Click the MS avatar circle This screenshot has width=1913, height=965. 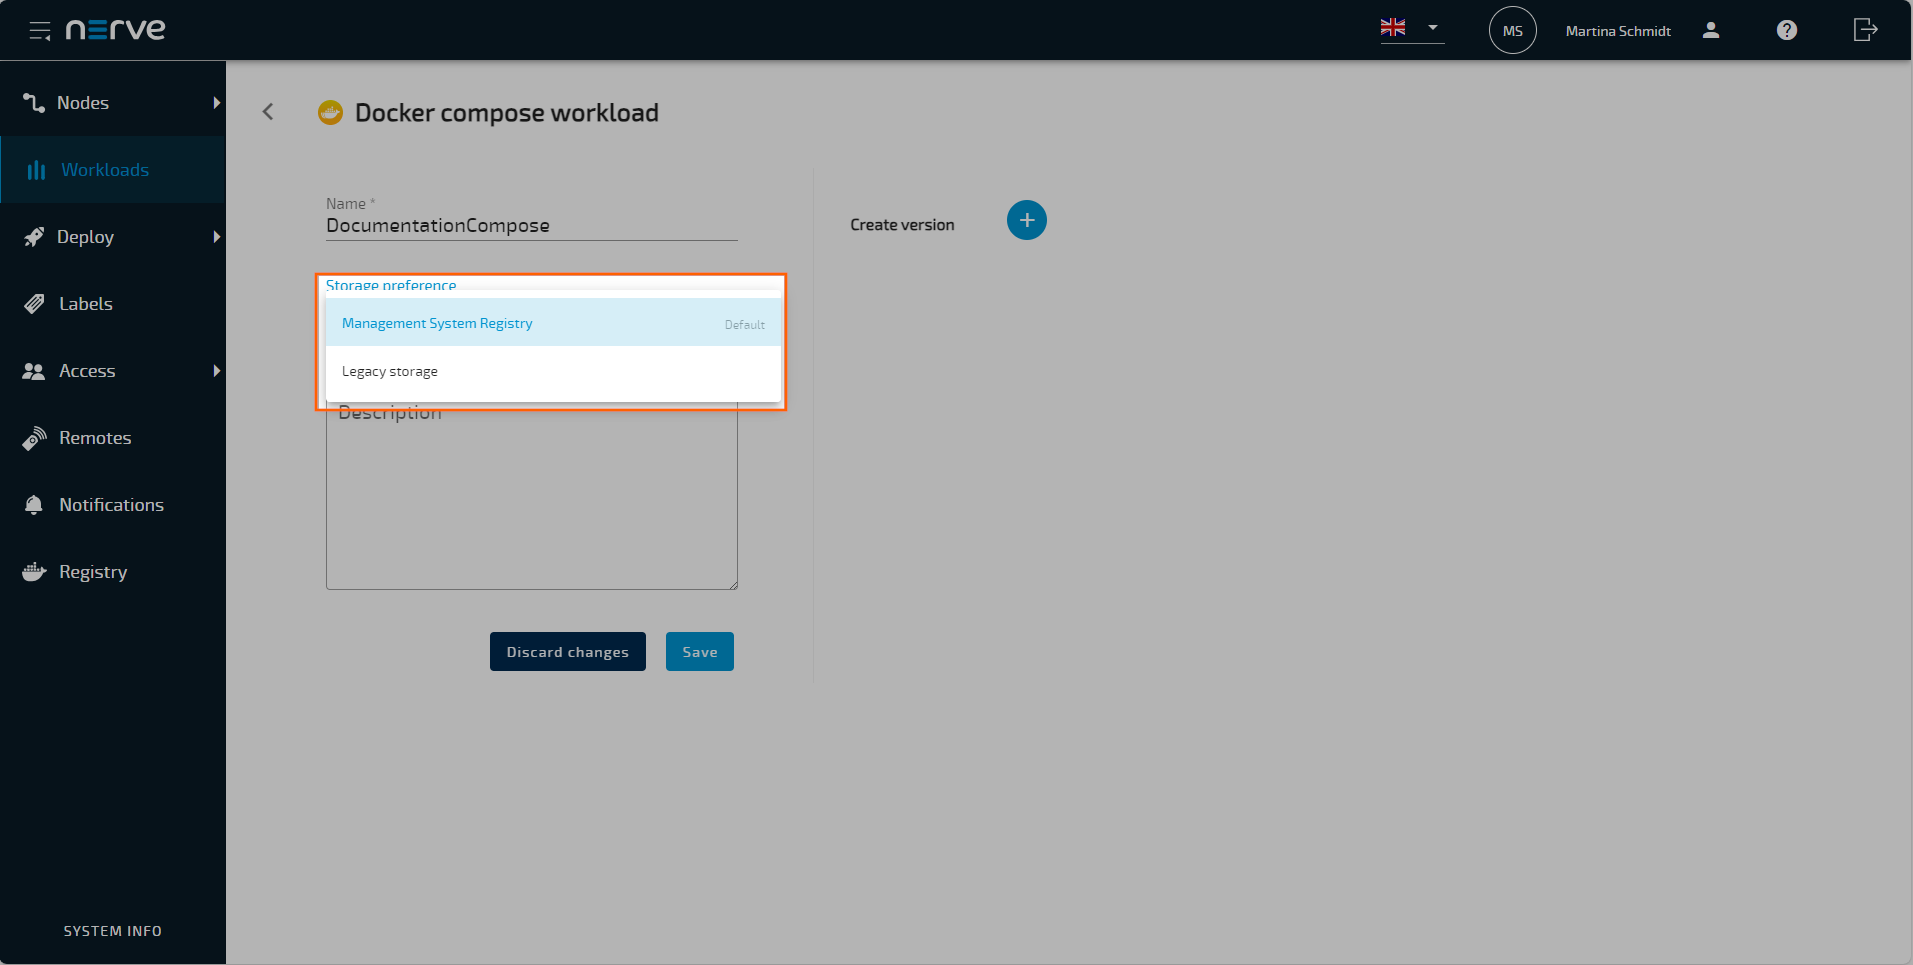(1512, 31)
